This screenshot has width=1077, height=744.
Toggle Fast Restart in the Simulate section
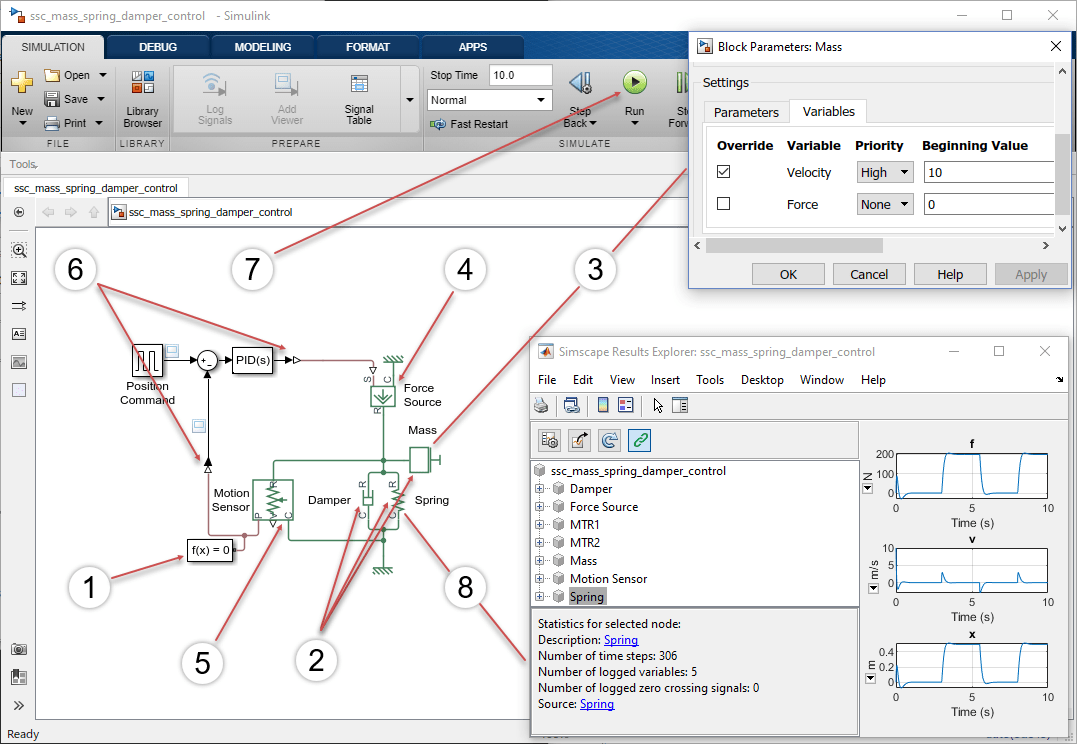(x=469, y=124)
